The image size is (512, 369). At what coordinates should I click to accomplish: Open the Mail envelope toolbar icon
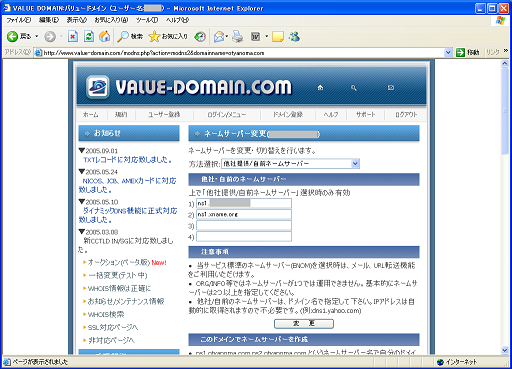[219, 36]
